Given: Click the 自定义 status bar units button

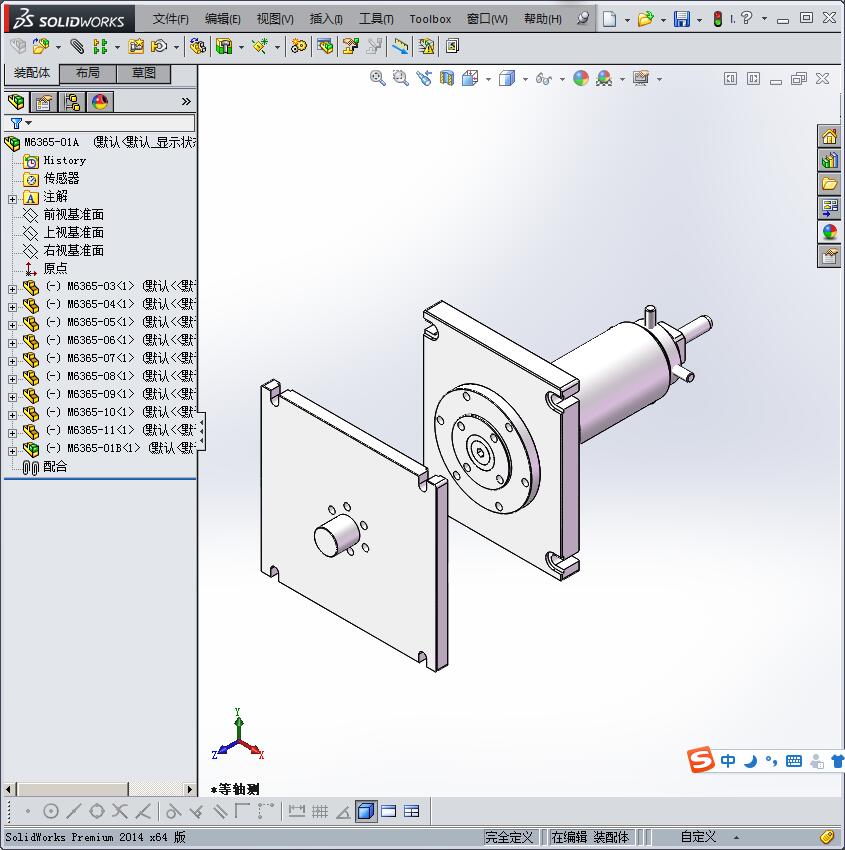Looking at the screenshot, I should point(698,837).
